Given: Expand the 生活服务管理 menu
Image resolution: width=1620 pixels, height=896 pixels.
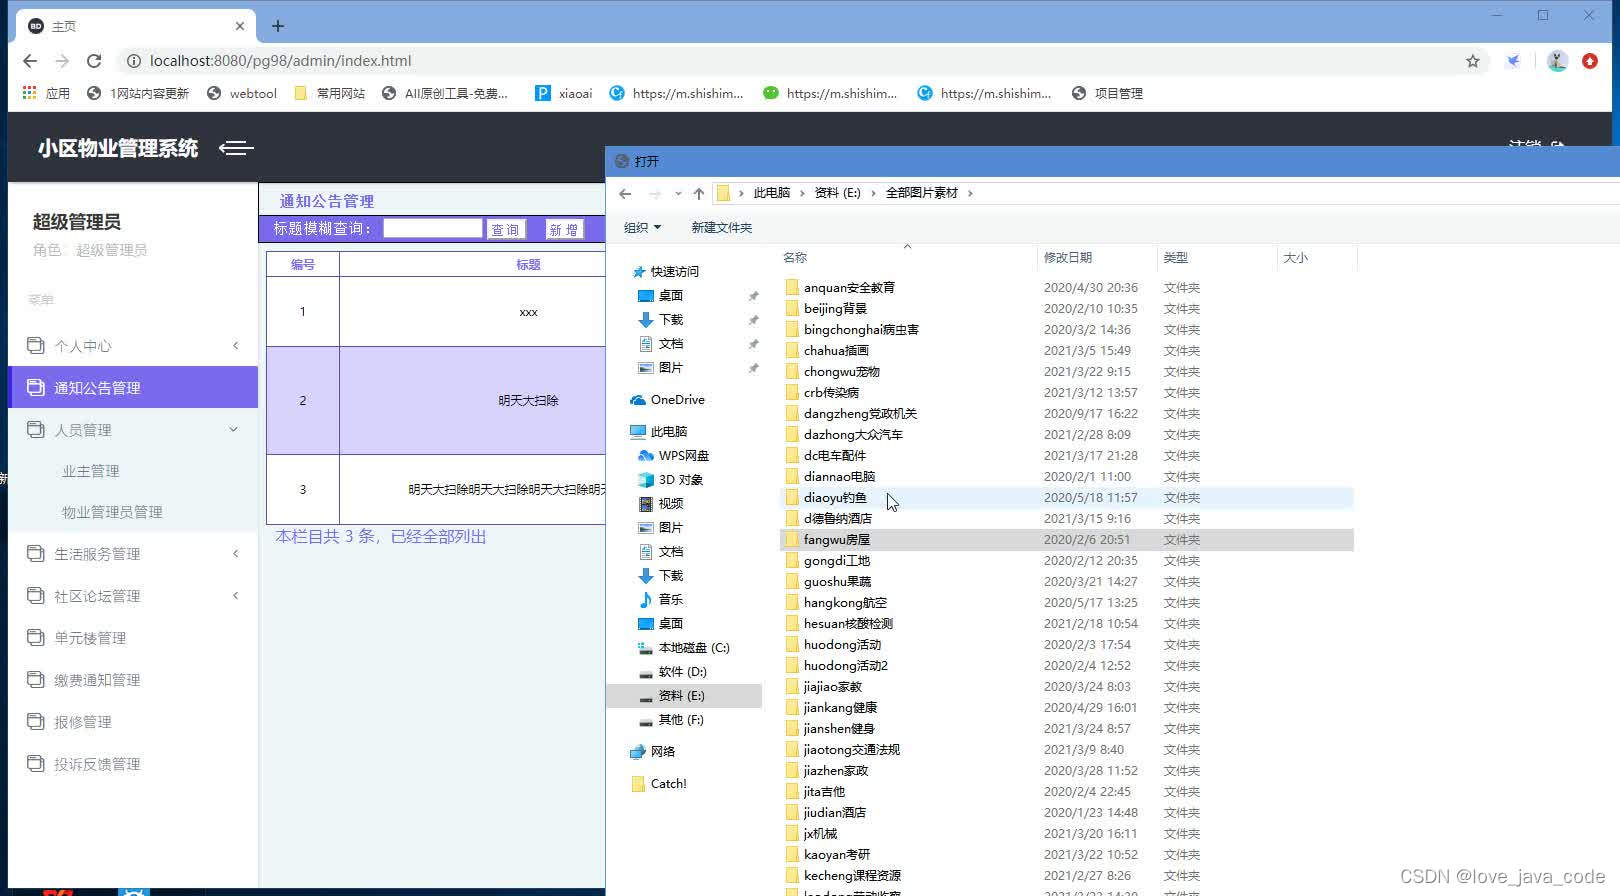Looking at the screenshot, I should (133, 554).
